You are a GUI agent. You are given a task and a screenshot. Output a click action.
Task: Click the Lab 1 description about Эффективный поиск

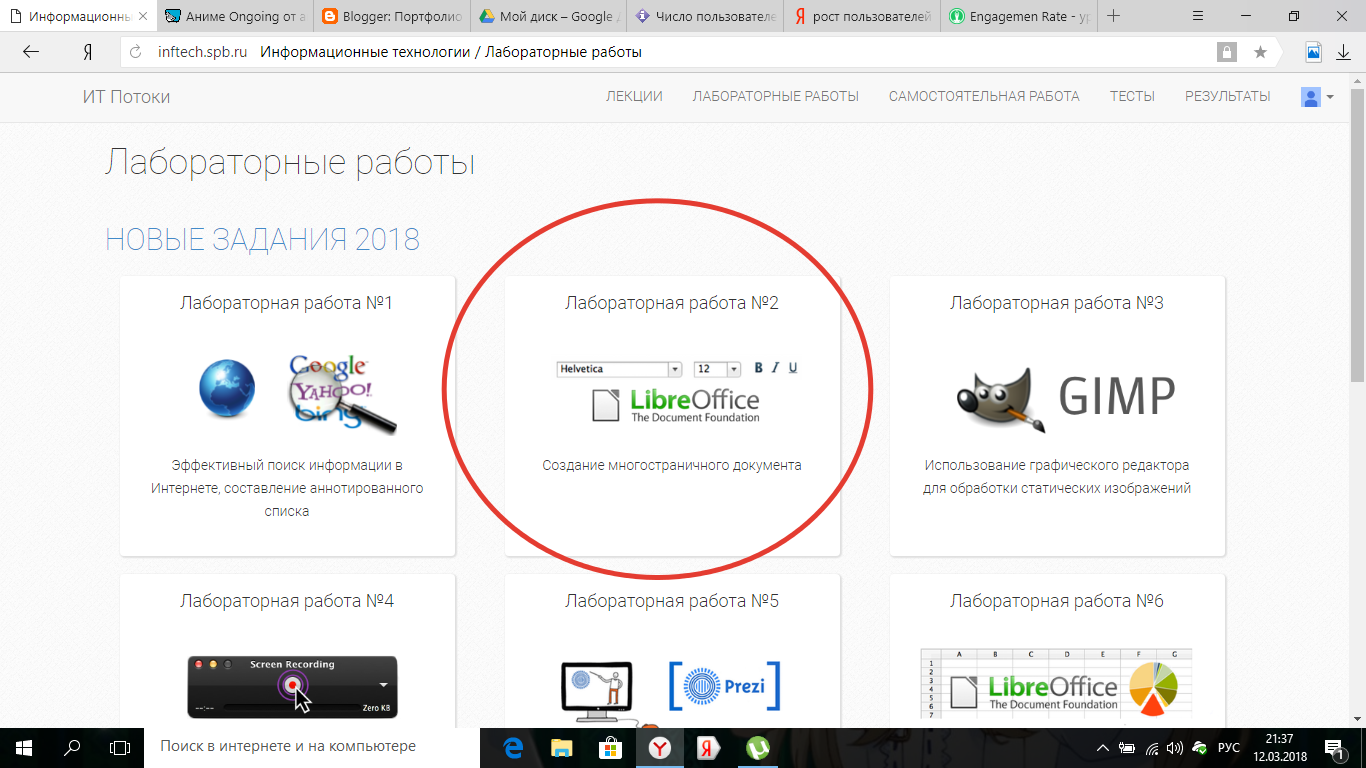287,488
